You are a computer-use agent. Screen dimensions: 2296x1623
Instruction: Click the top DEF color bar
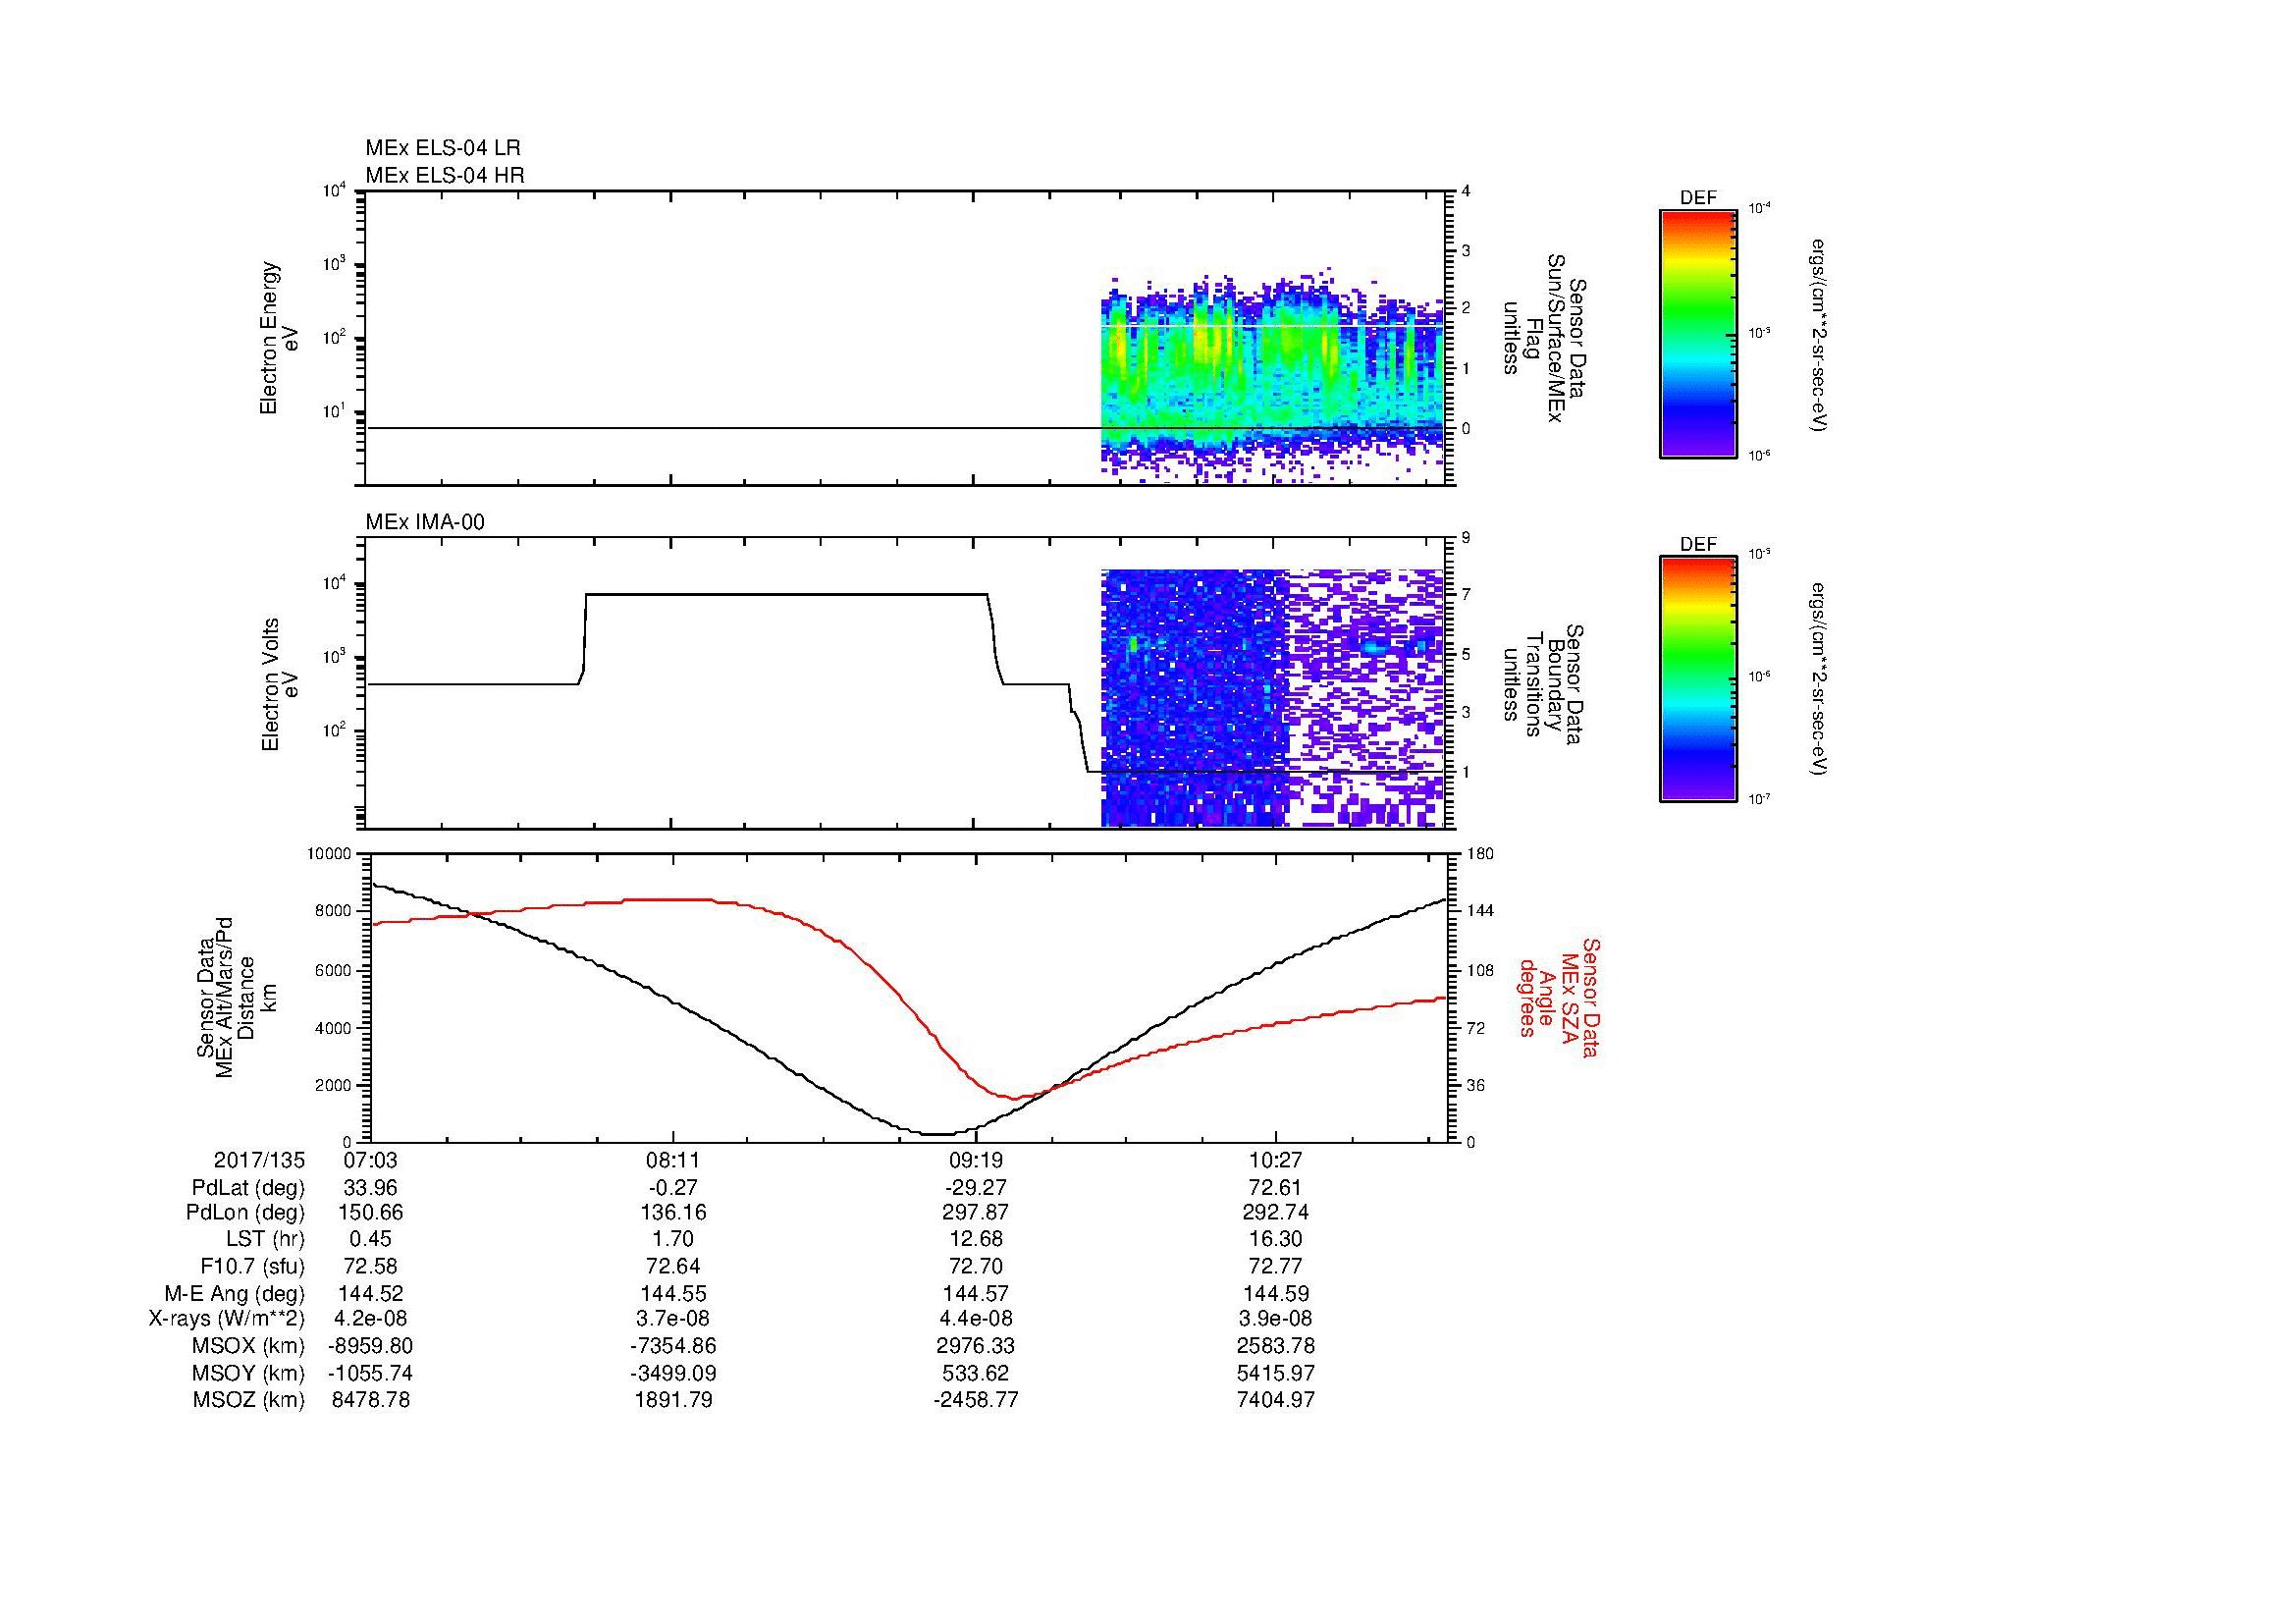pyautogui.click(x=1697, y=333)
